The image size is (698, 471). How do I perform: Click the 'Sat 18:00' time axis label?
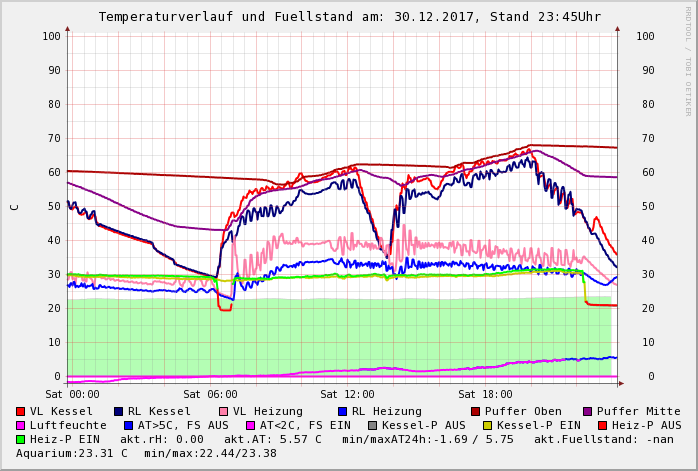pyautogui.click(x=485, y=394)
